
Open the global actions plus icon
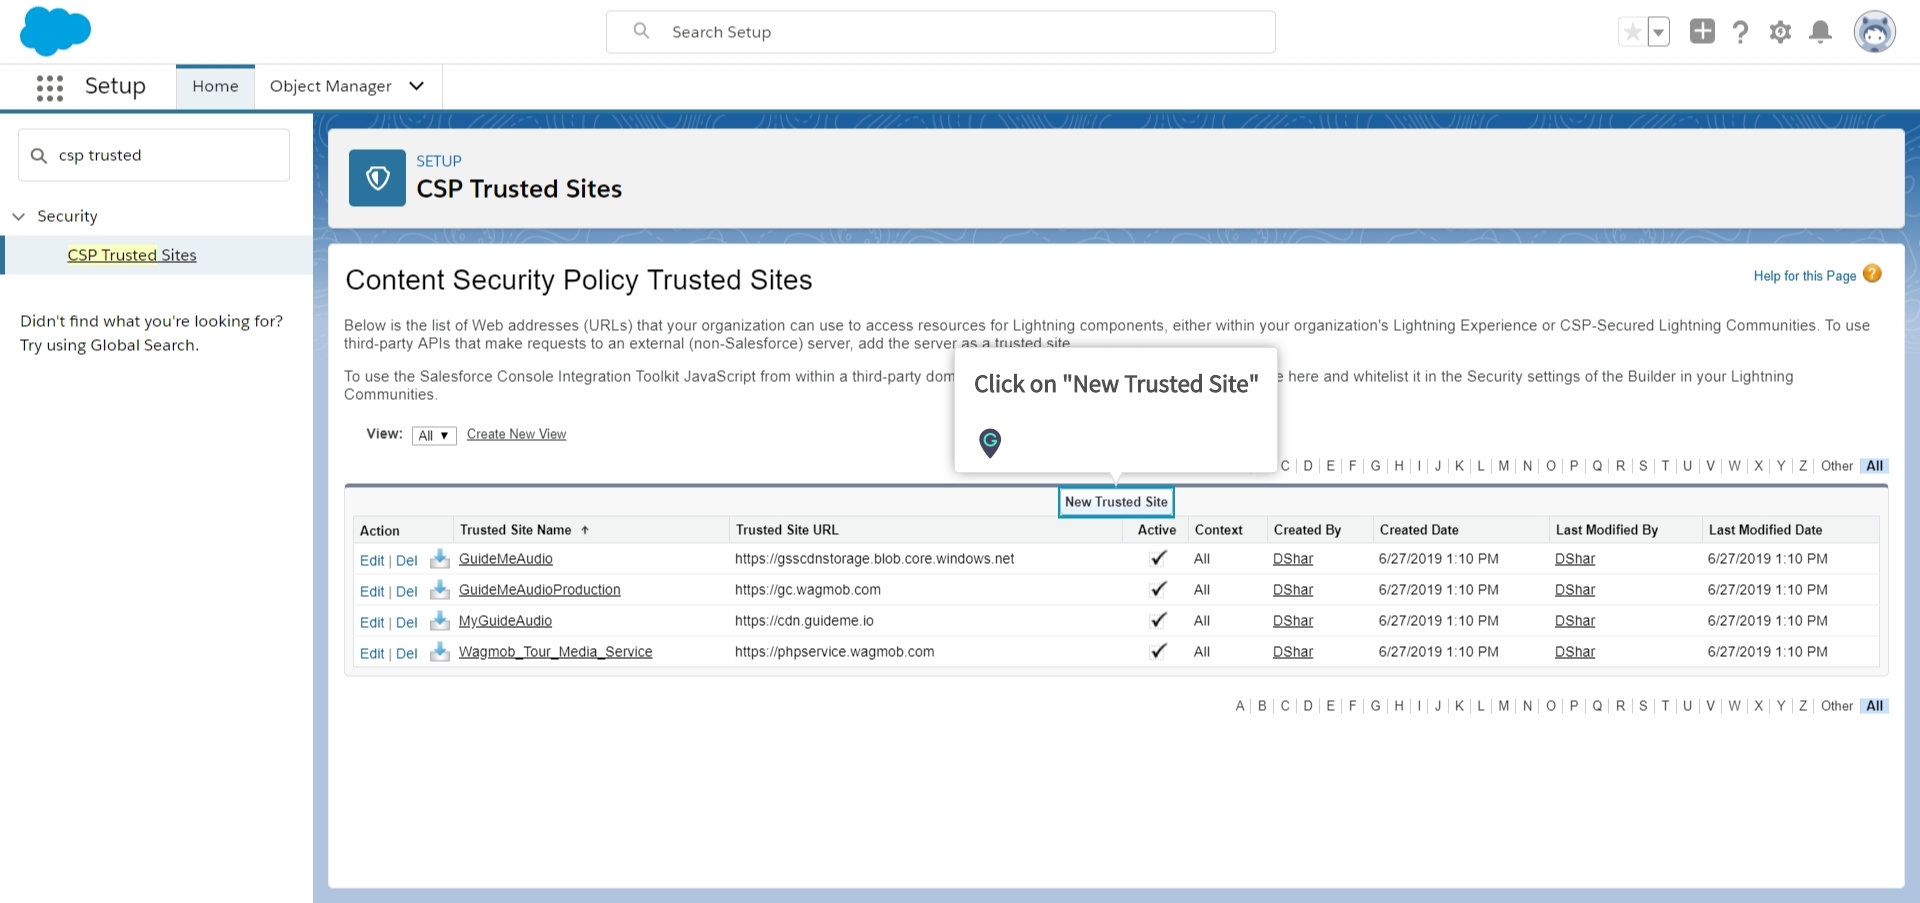click(1702, 31)
